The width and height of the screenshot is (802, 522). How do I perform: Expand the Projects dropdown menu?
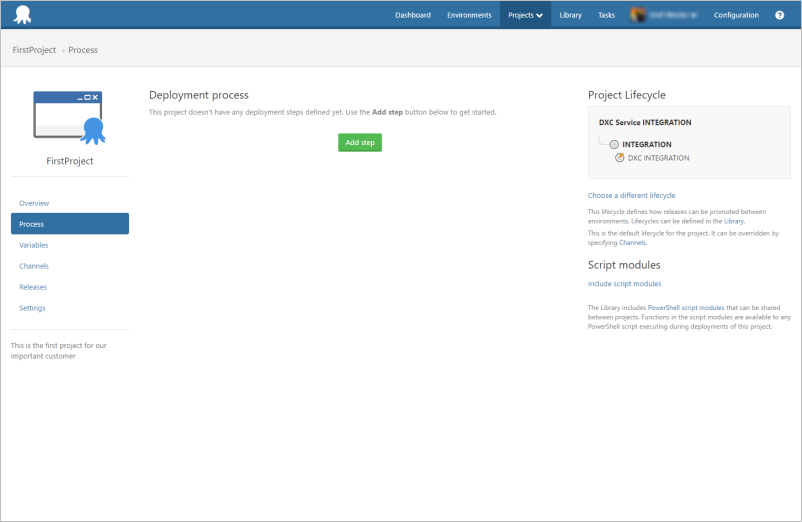click(525, 15)
